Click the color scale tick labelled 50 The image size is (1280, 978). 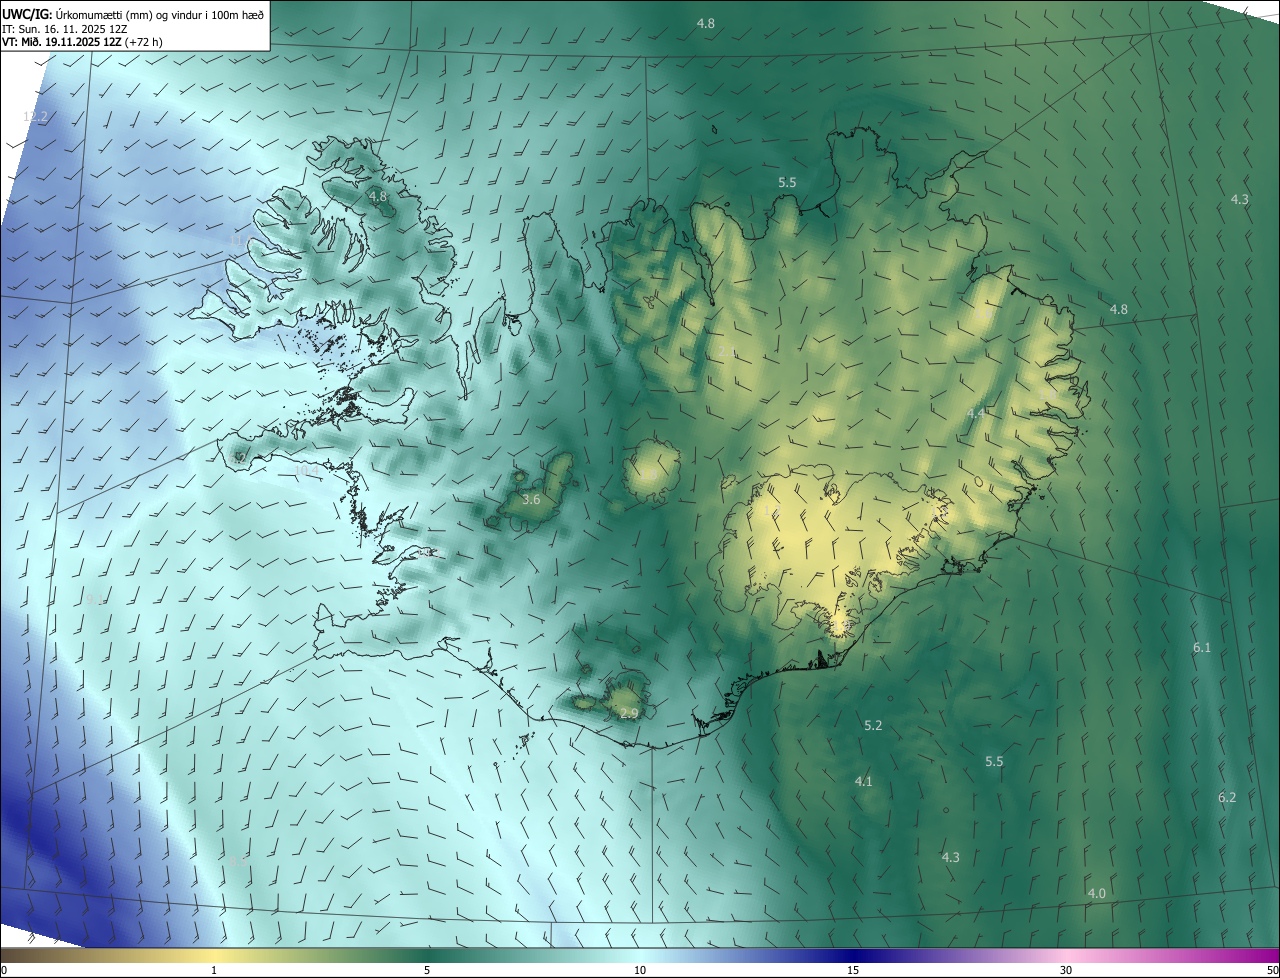coord(1273,970)
